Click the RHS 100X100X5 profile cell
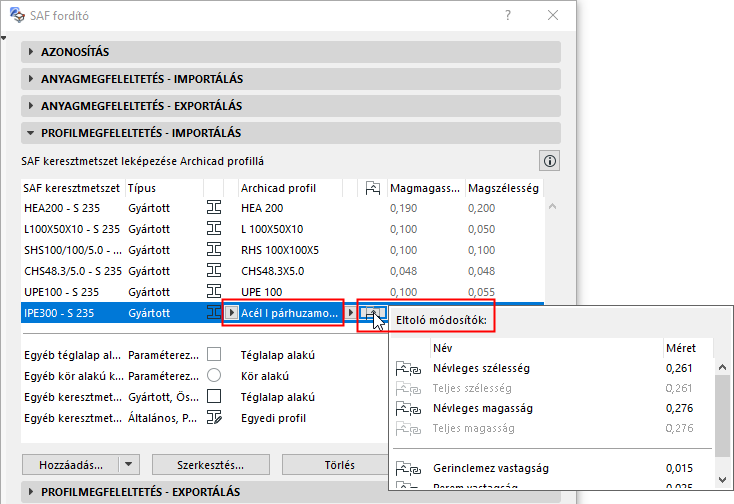Screen dimensions: 734x504 280,250
